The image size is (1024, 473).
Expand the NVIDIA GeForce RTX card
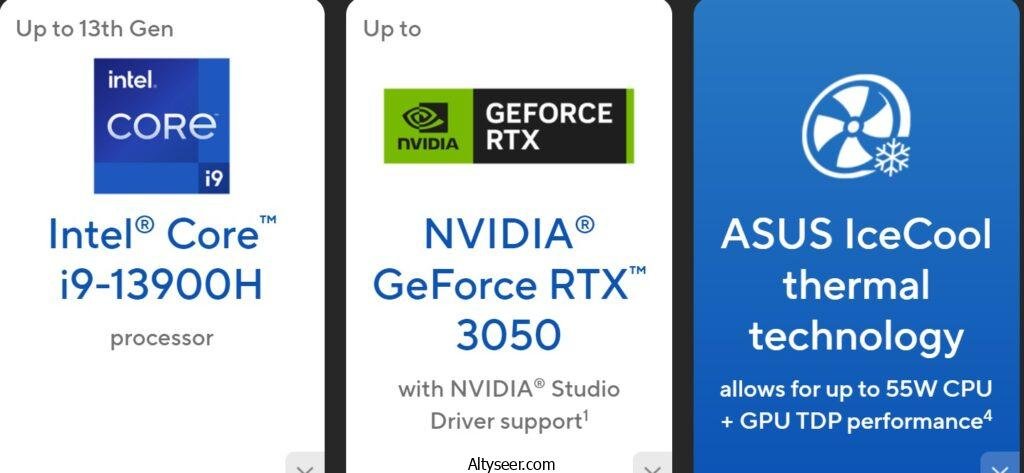[x=652, y=465]
